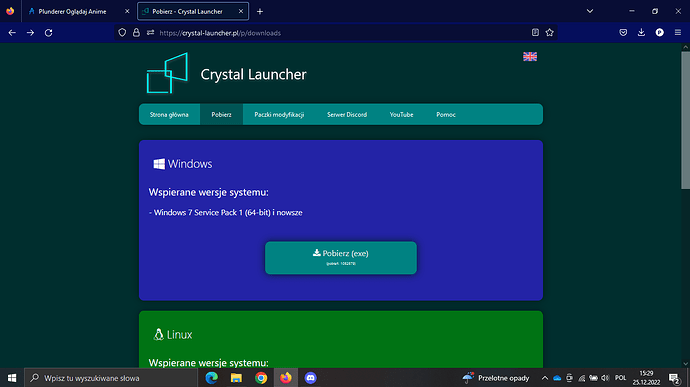Bookmark this page with the star icon
Viewport: 690px width, 387px height.
[550, 32]
